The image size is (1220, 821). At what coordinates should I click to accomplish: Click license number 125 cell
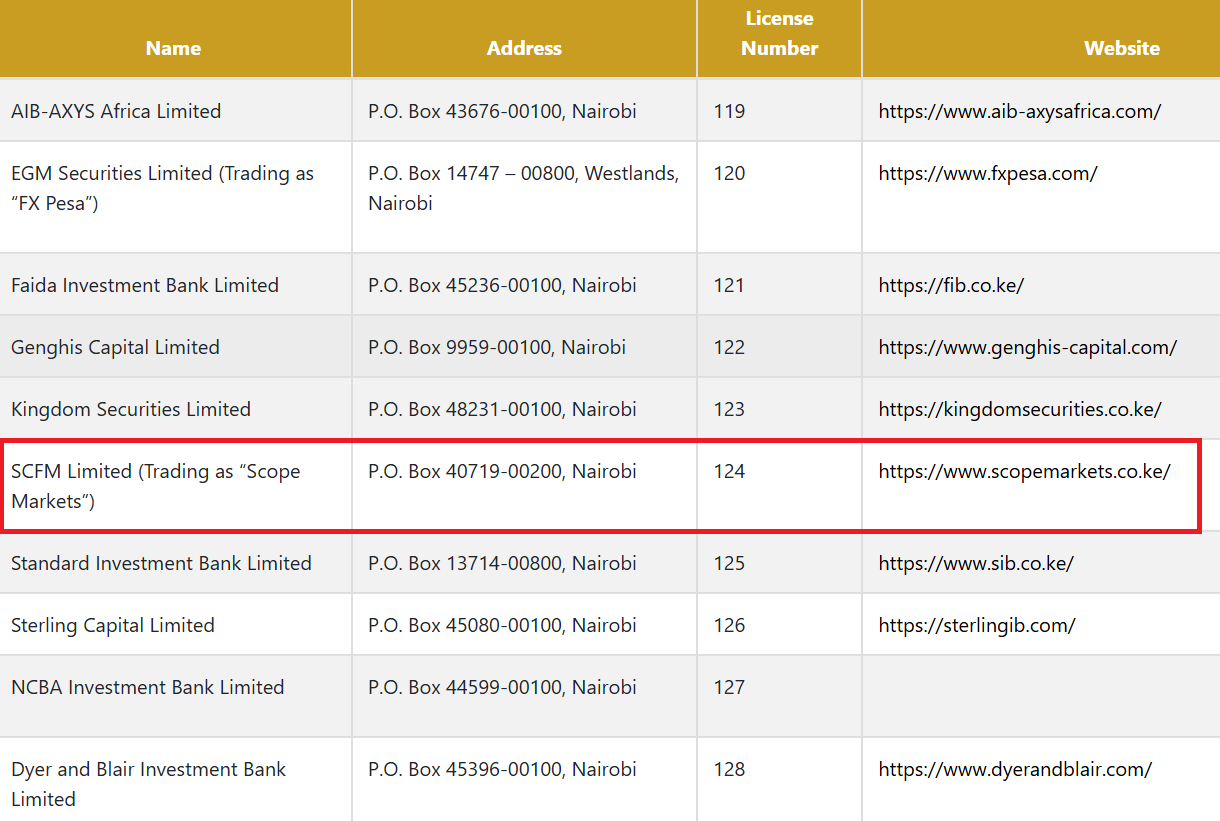click(729, 563)
